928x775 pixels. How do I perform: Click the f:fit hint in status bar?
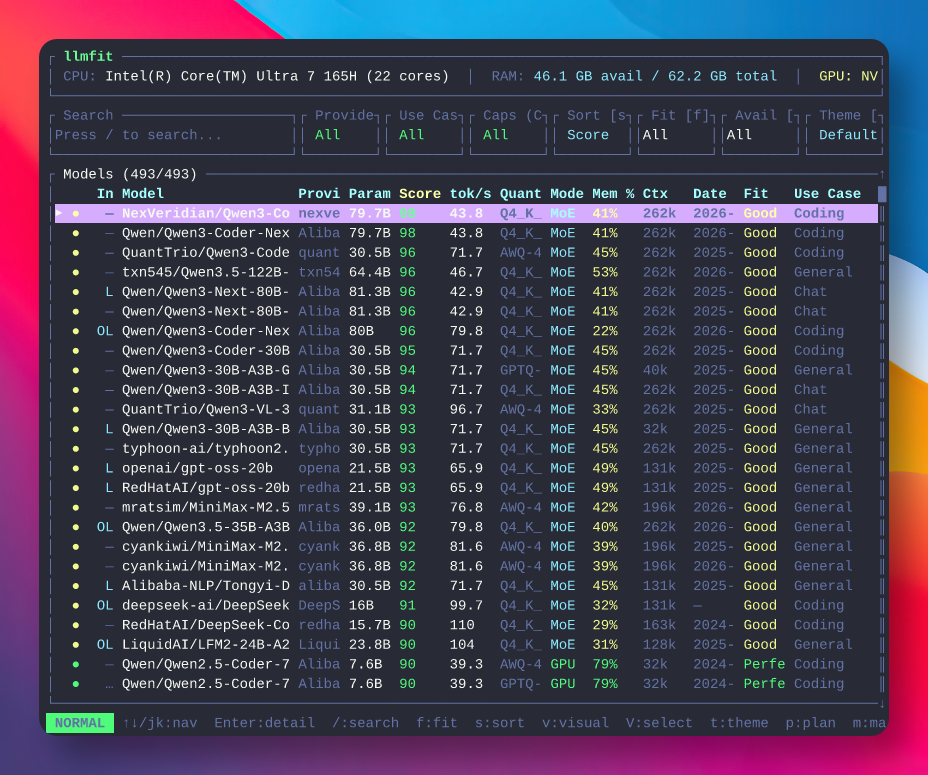pyautogui.click(x=437, y=723)
